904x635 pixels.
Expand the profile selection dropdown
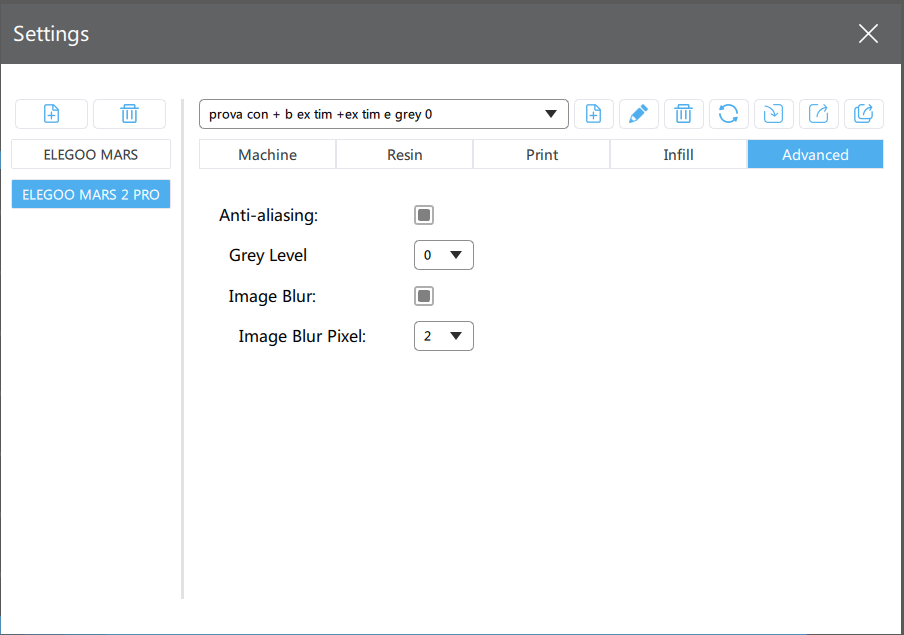pyautogui.click(x=384, y=114)
